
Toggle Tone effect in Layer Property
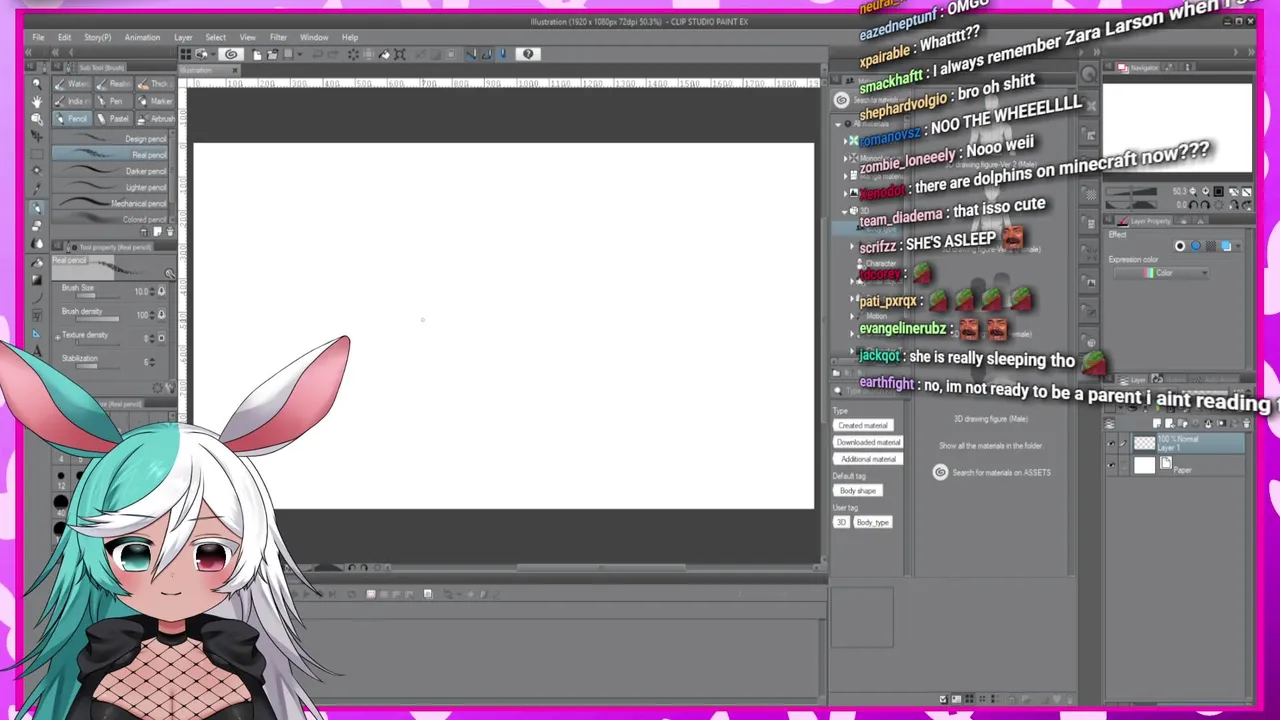point(1211,246)
